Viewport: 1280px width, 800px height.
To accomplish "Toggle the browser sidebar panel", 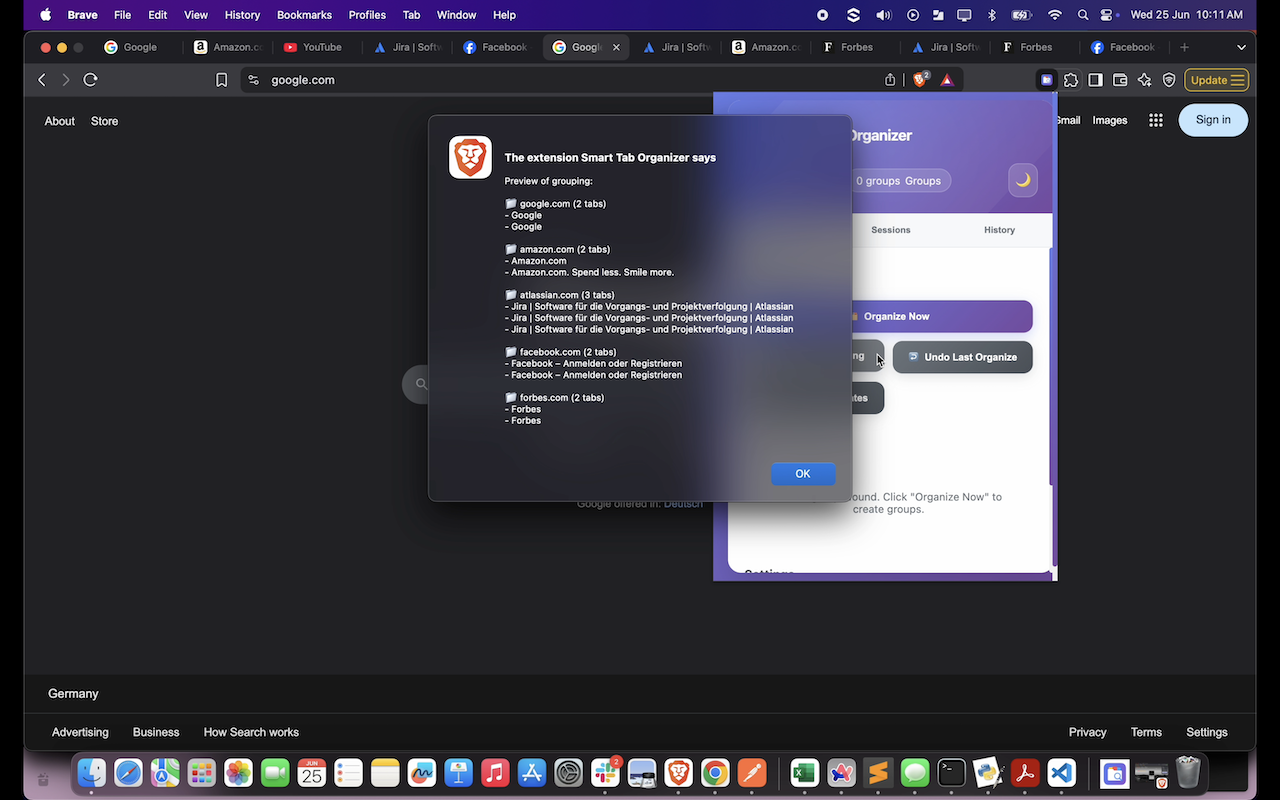I will click(1095, 80).
